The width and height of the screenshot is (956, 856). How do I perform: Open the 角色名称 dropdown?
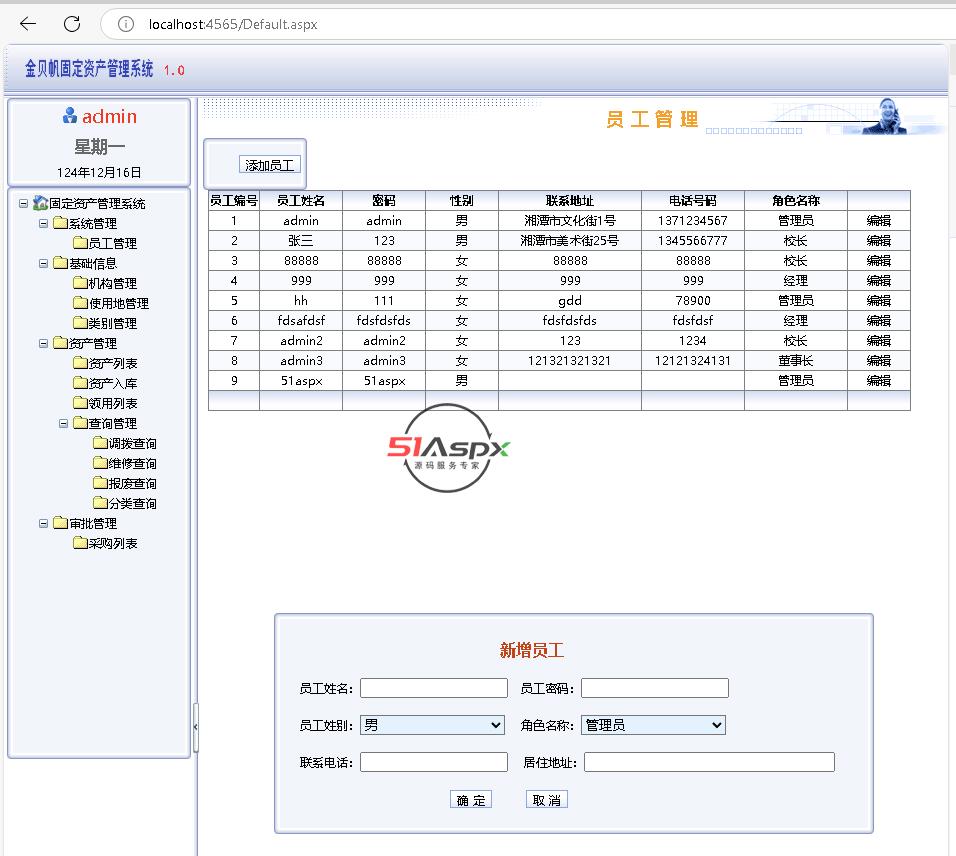(x=653, y=725)
